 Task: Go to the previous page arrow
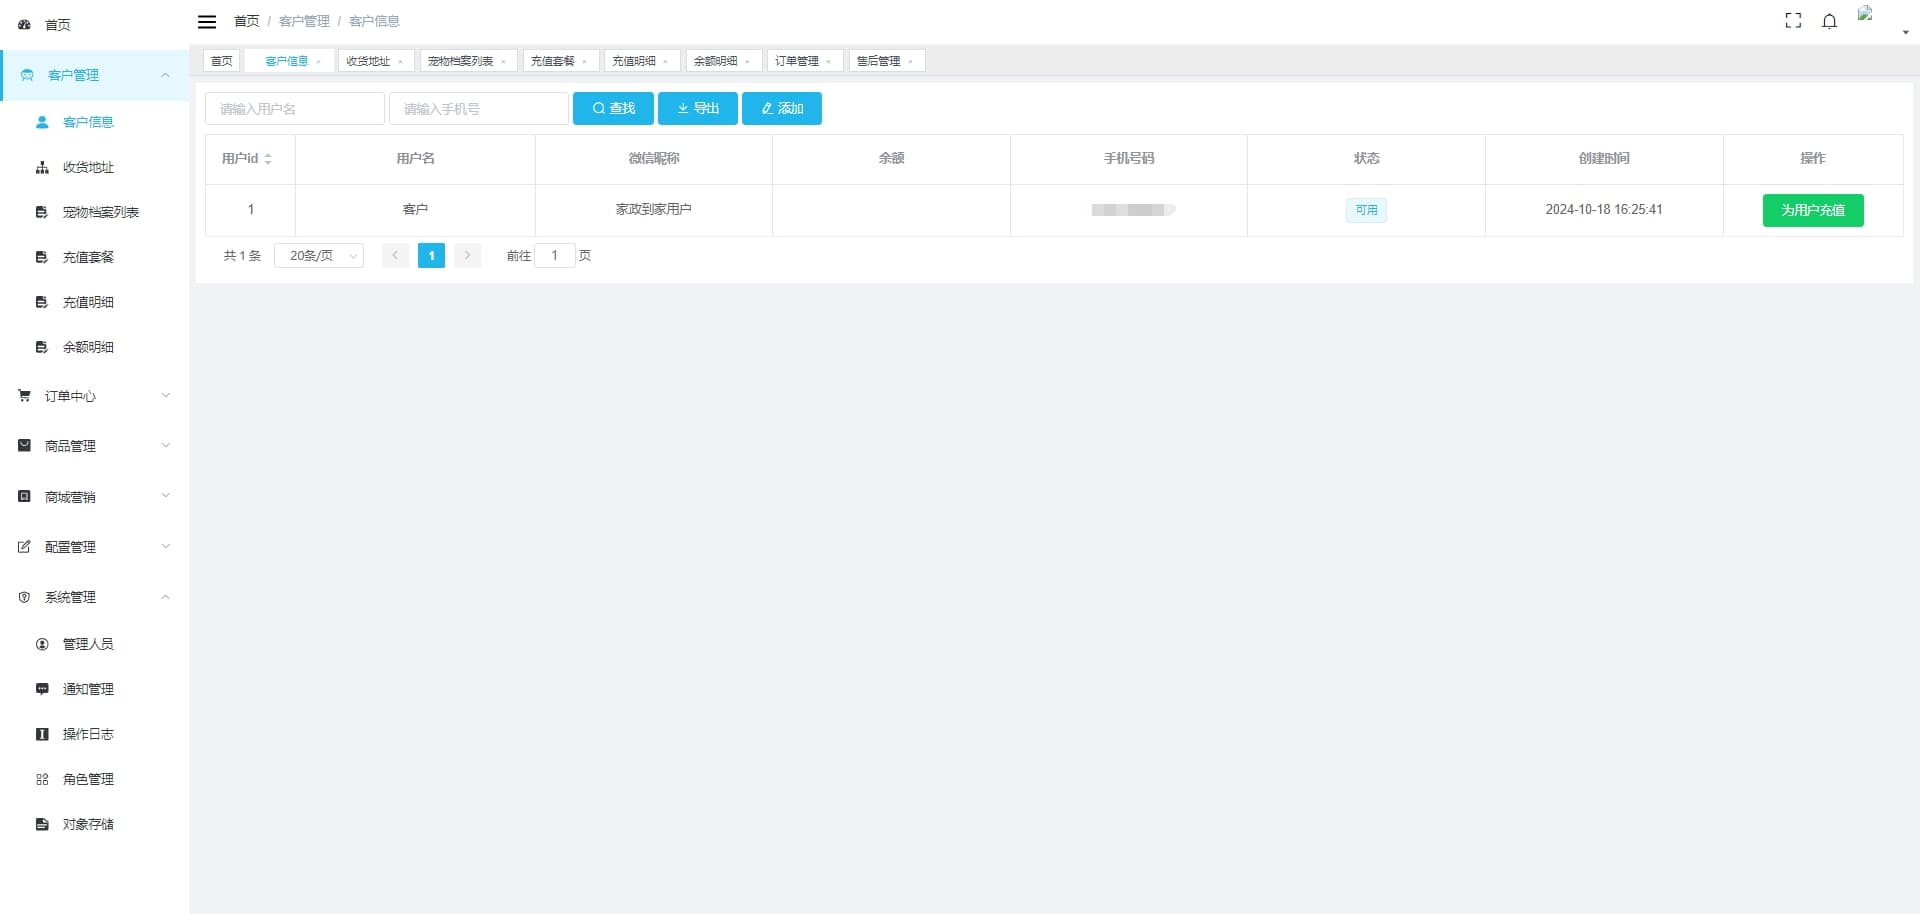tap(395, 256)
